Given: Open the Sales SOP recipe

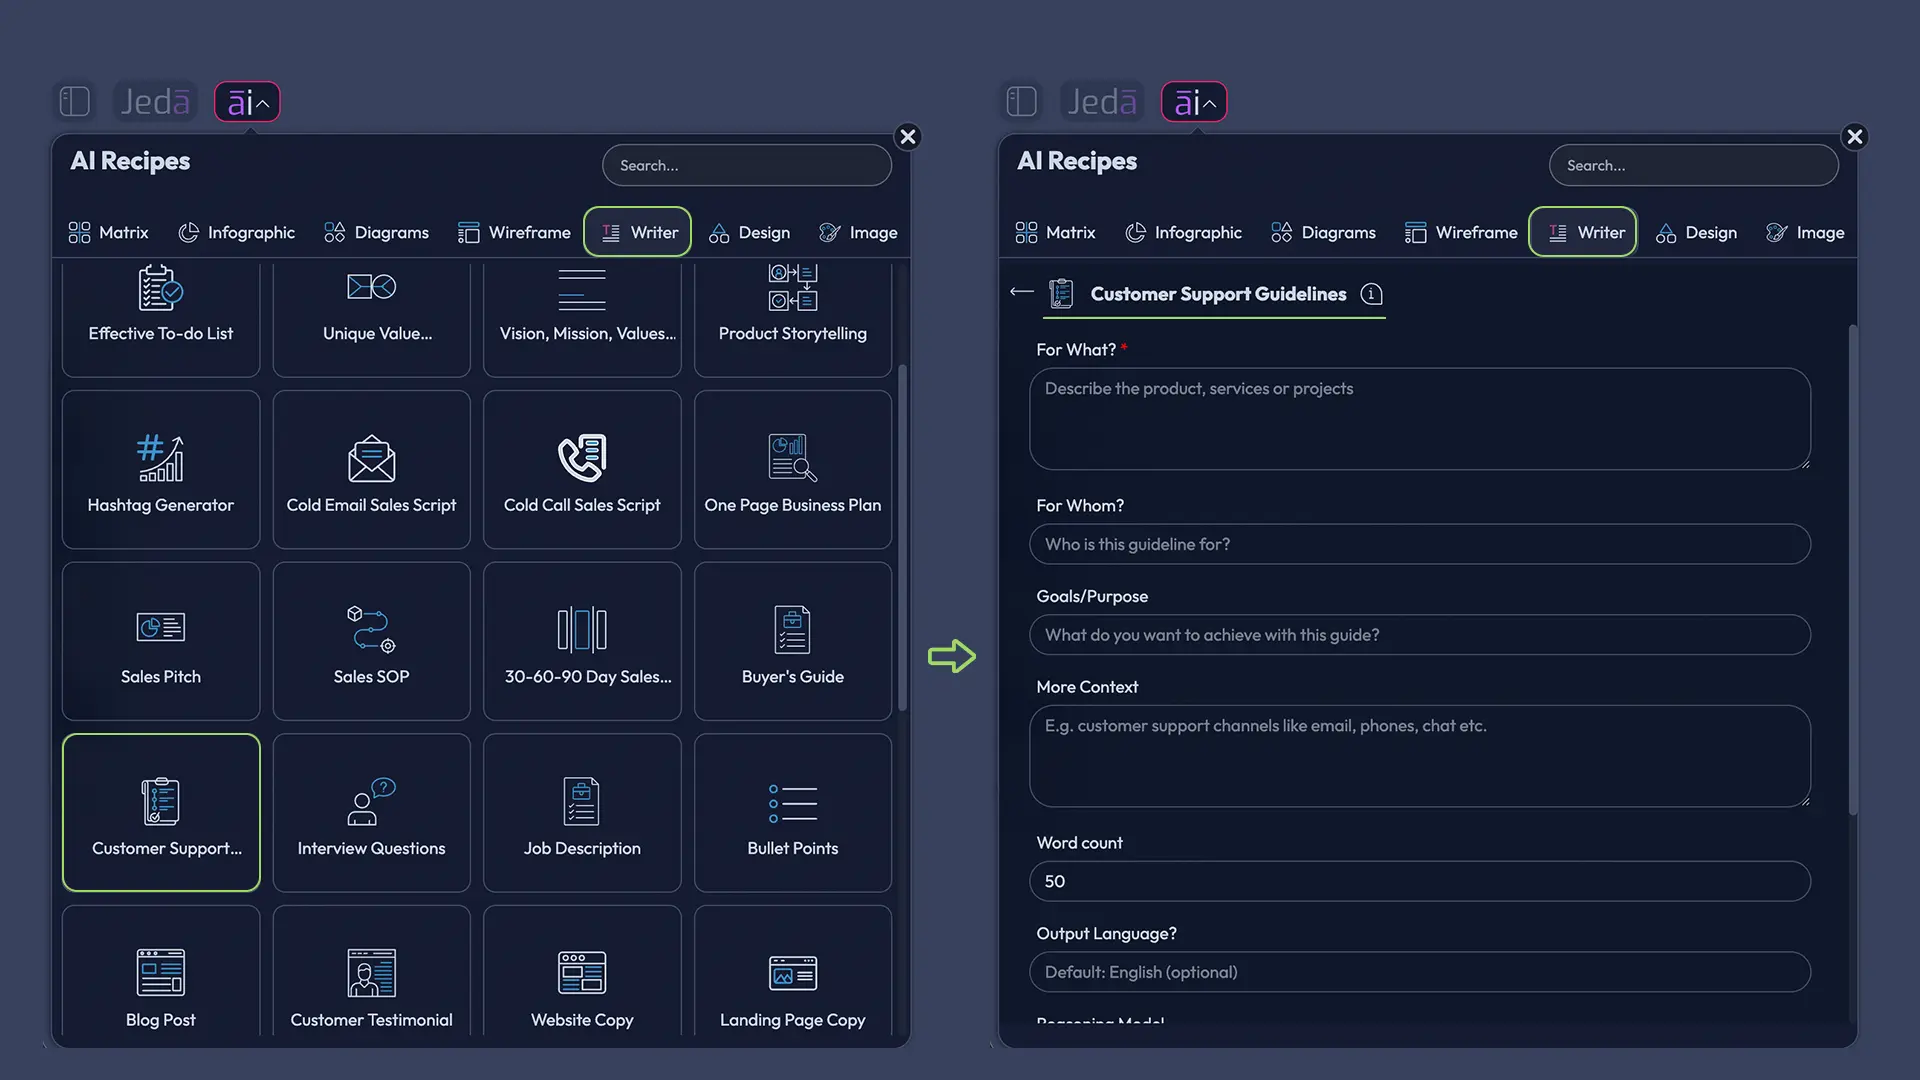Looking at the screenshot, I should click(x=371, y=641).
